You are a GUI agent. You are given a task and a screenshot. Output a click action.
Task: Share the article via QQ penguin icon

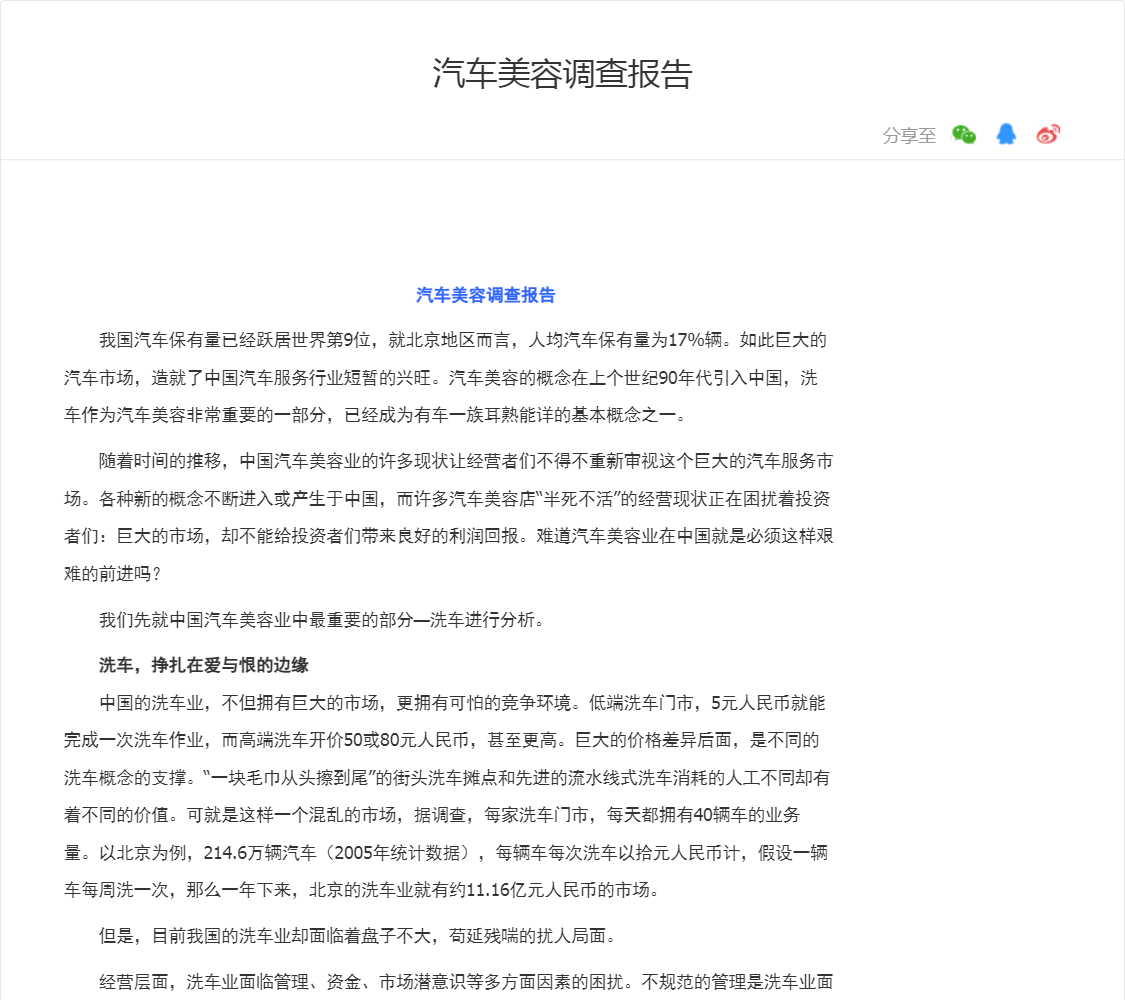[1006, 135]
